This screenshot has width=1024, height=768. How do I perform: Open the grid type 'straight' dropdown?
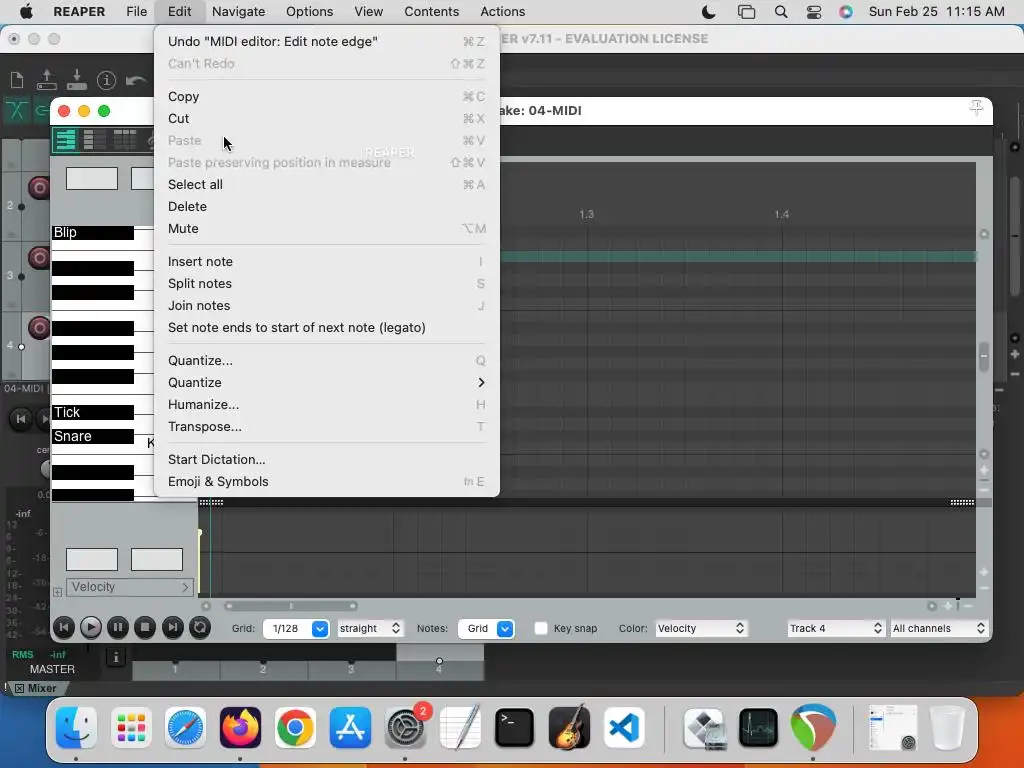[370, 628]
